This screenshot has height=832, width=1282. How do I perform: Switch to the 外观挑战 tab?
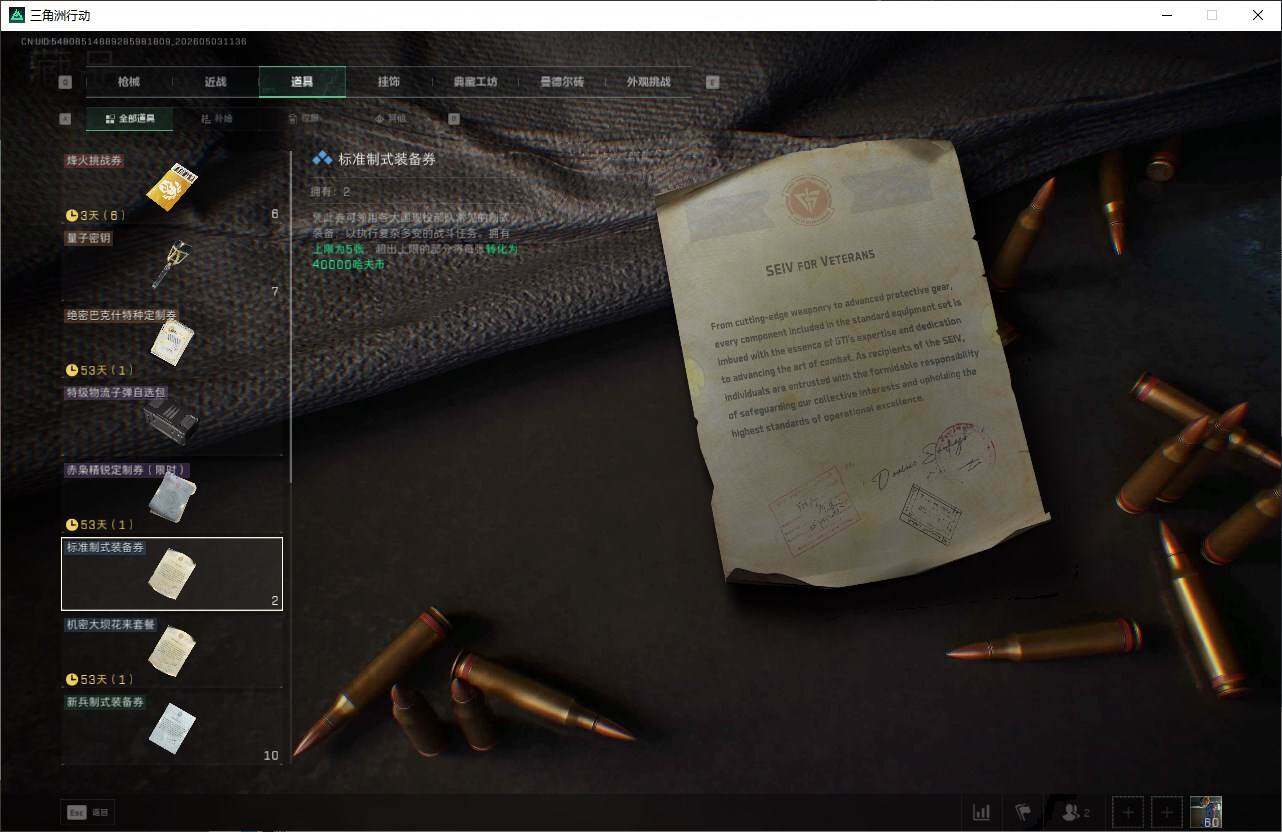pyautogui.click(x=648, y=82)
